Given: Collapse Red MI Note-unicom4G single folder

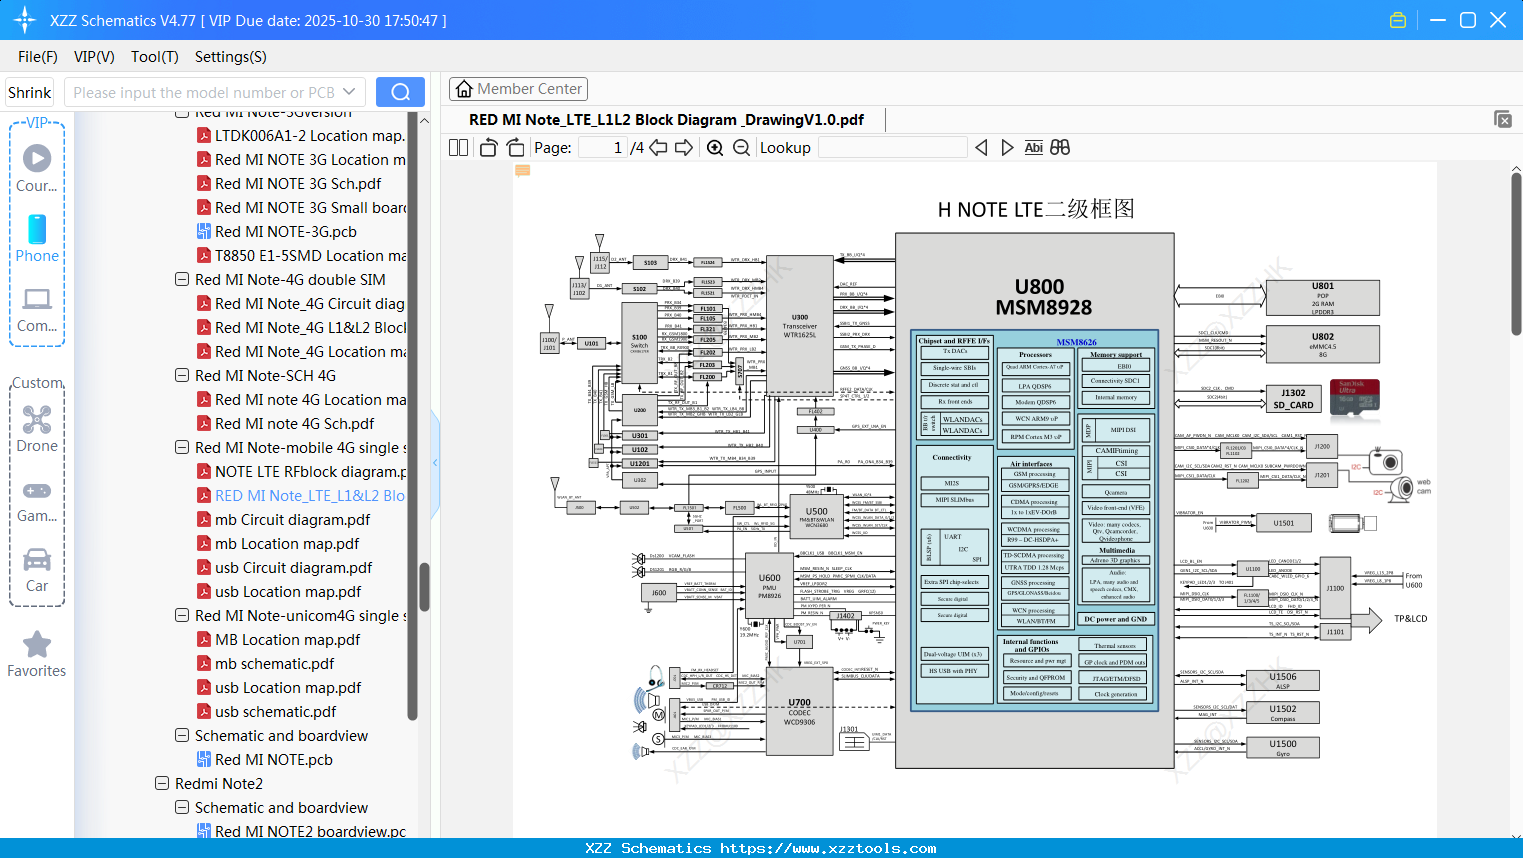Looking at the screenshot, I should pos(182,616).
